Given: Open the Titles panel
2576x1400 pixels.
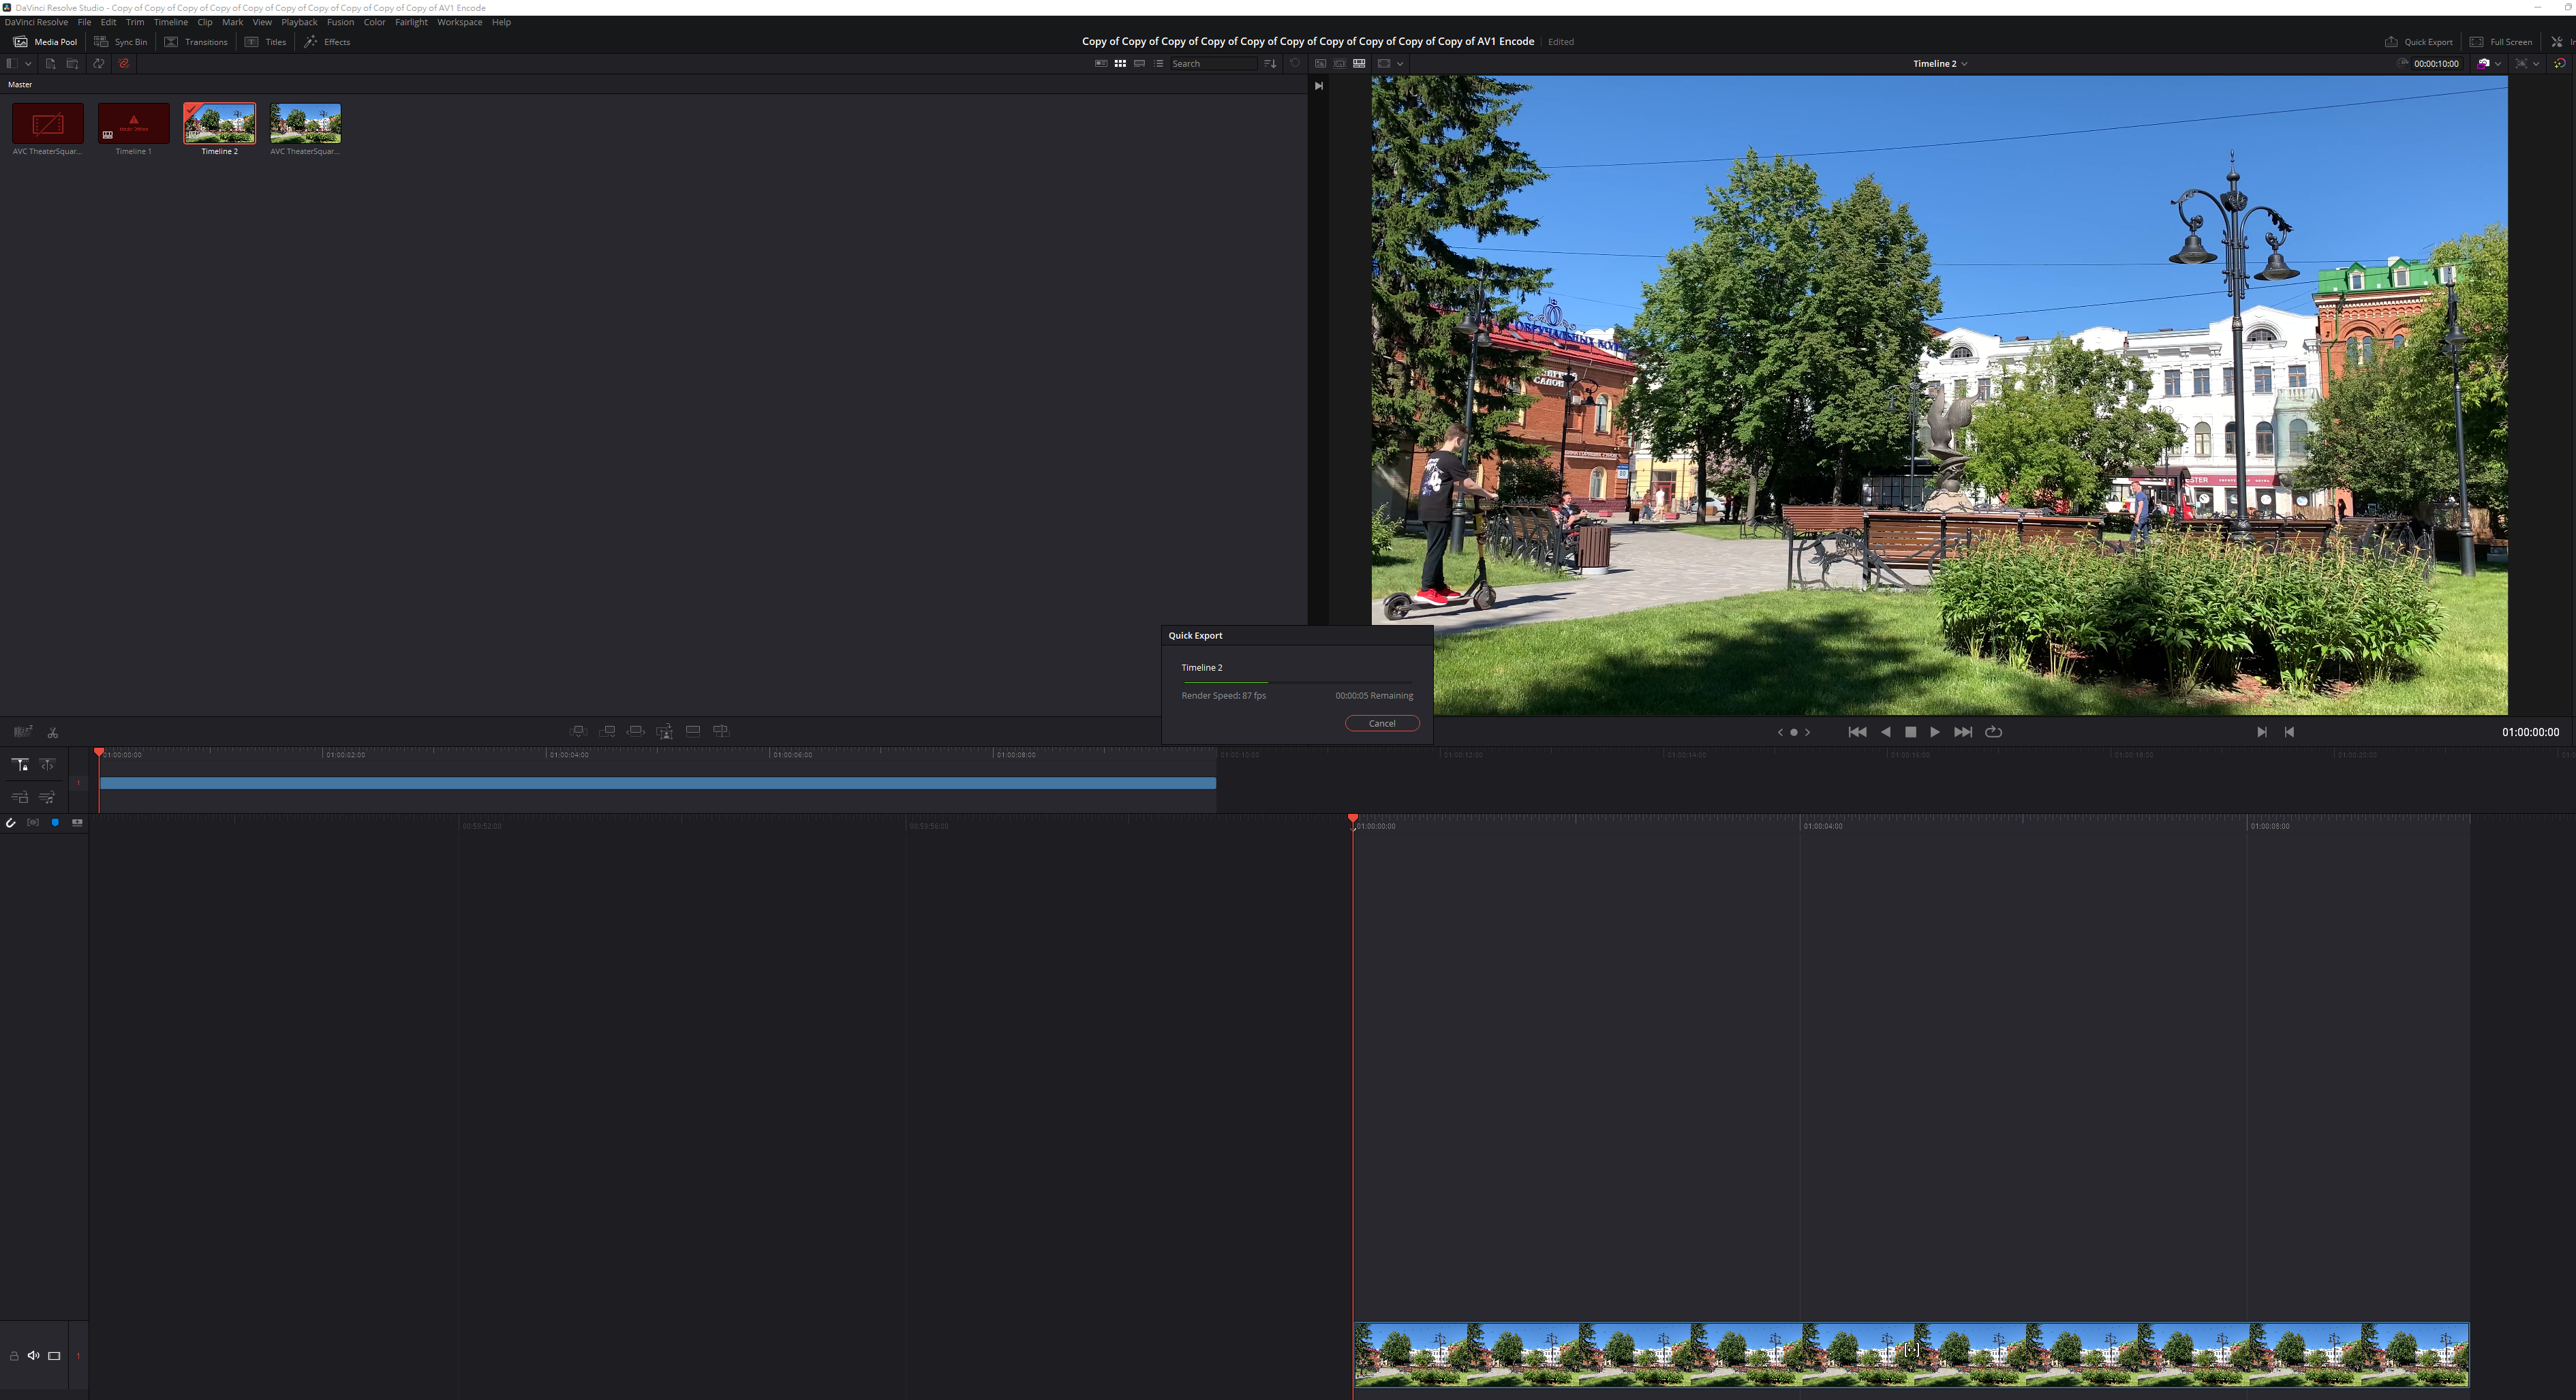Looking at the screenshot, I should [x=266, y=42].
